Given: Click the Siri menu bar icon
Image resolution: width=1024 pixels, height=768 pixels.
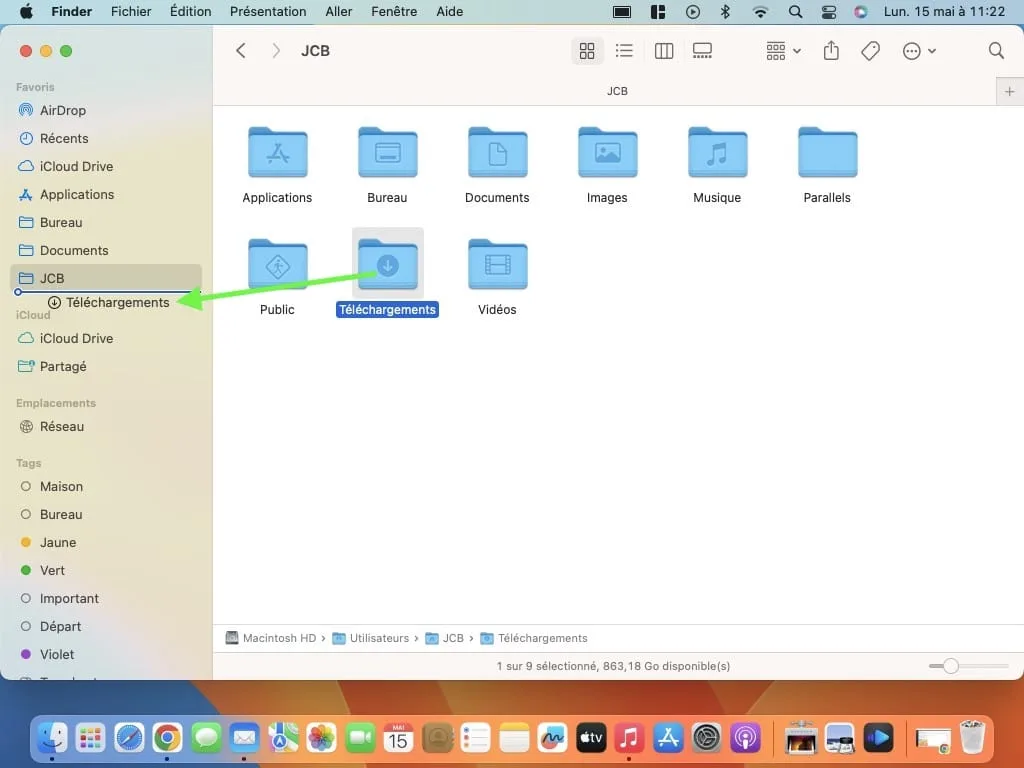Looking at the screenshot, I should (x=861, y=12).
